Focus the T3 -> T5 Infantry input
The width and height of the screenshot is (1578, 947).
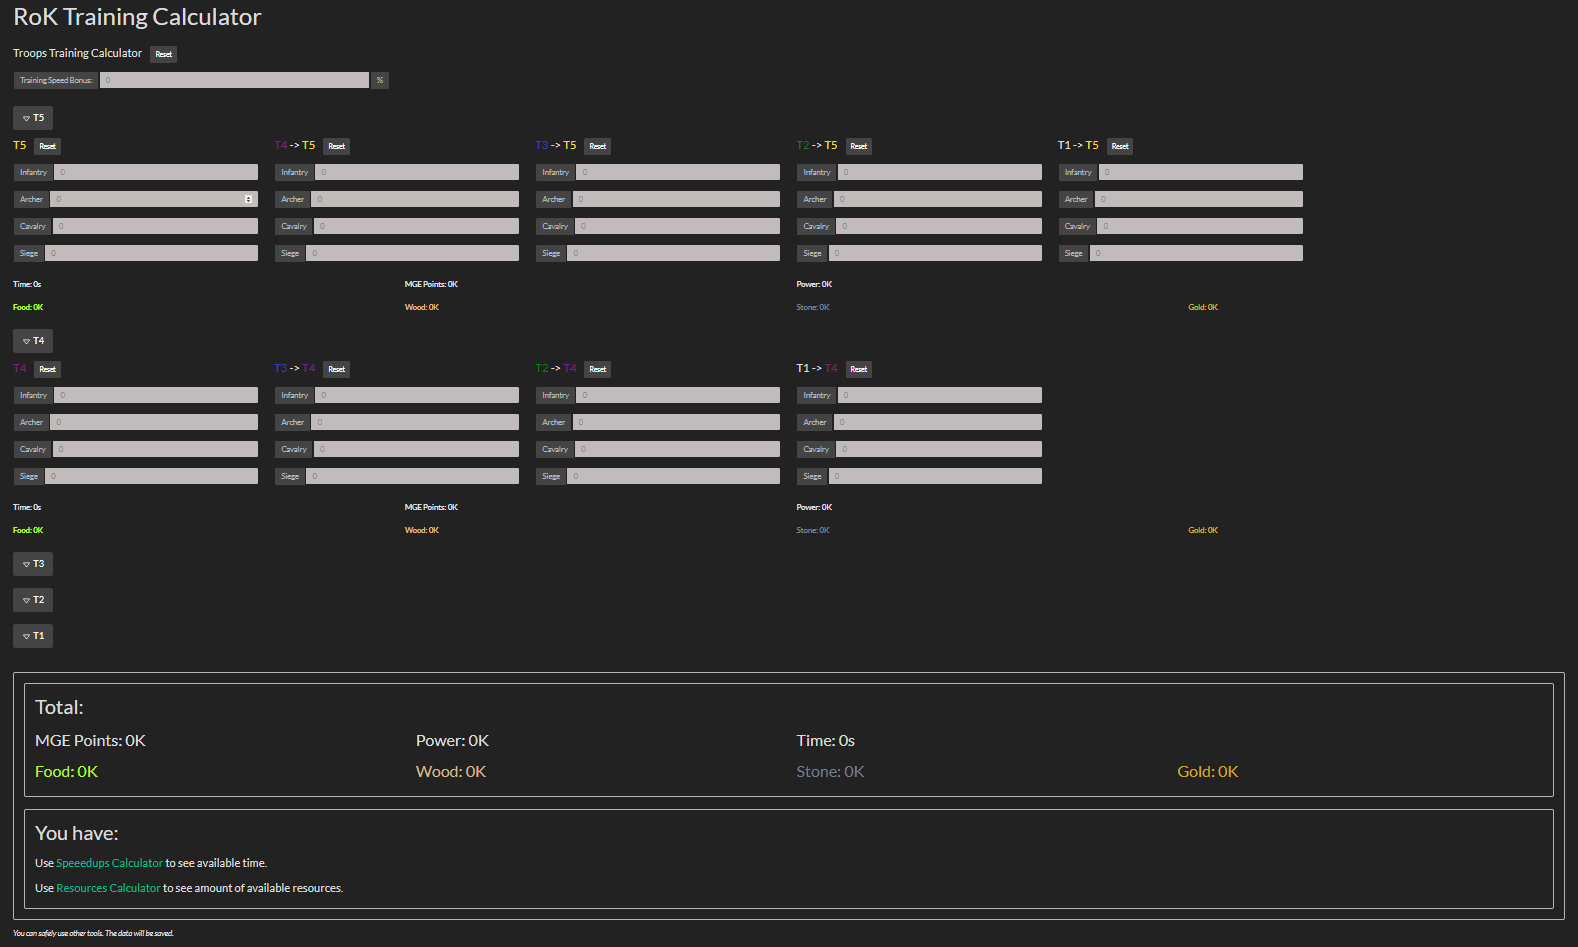pyautogui.click(x=678, y=172)
